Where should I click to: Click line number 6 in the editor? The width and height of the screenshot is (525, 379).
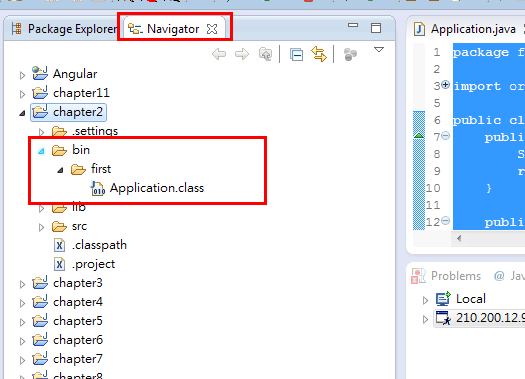437,120
